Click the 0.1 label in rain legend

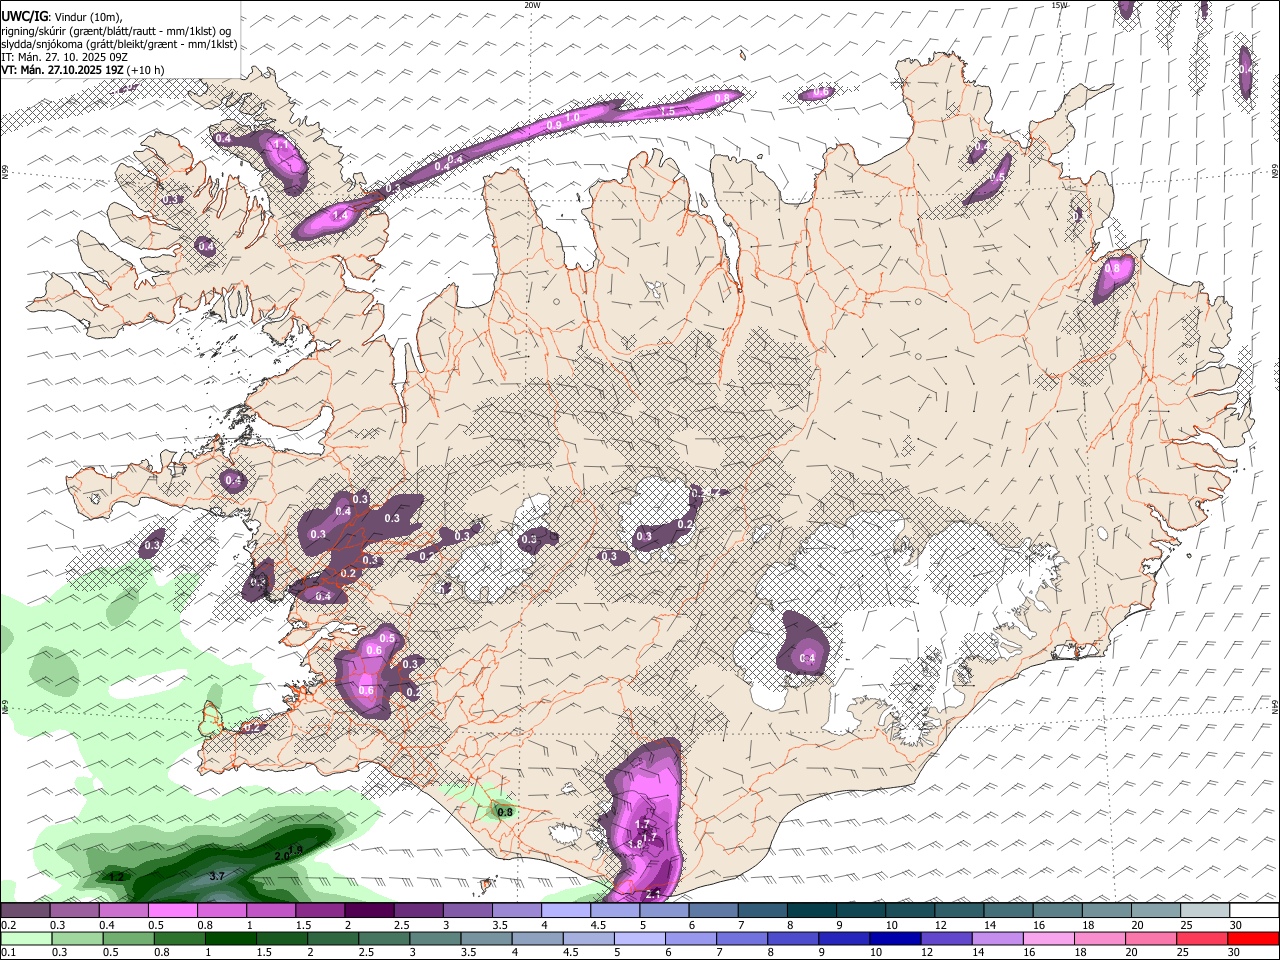pos(8,952)
